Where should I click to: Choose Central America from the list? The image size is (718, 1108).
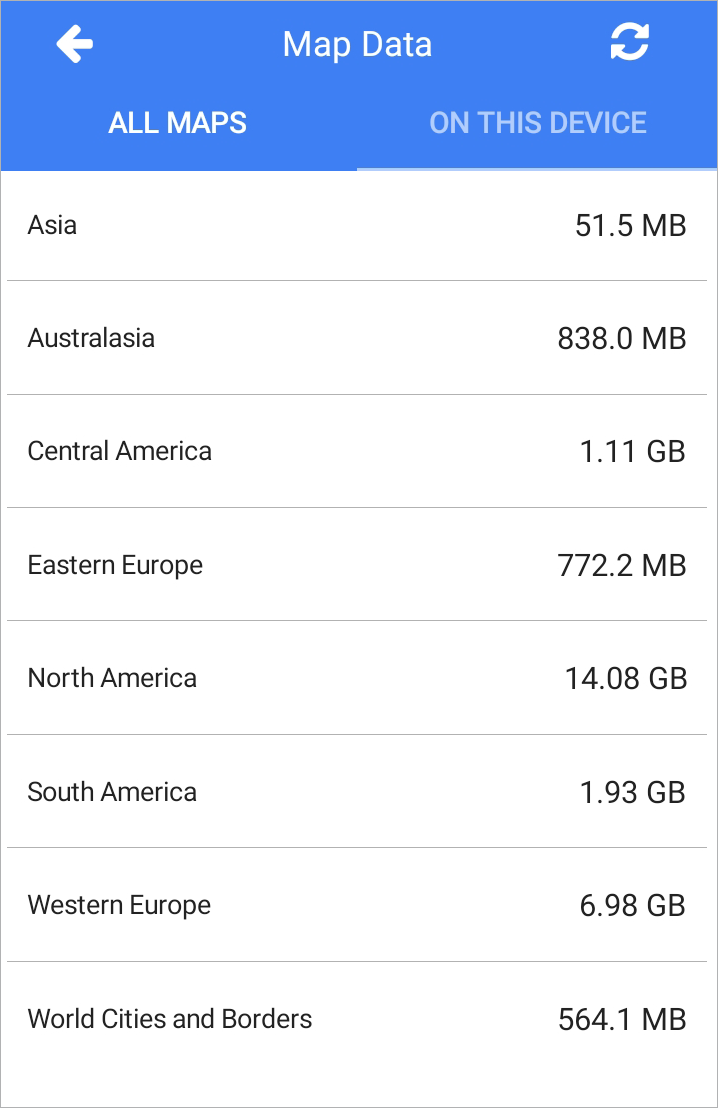tap(357, 451)
